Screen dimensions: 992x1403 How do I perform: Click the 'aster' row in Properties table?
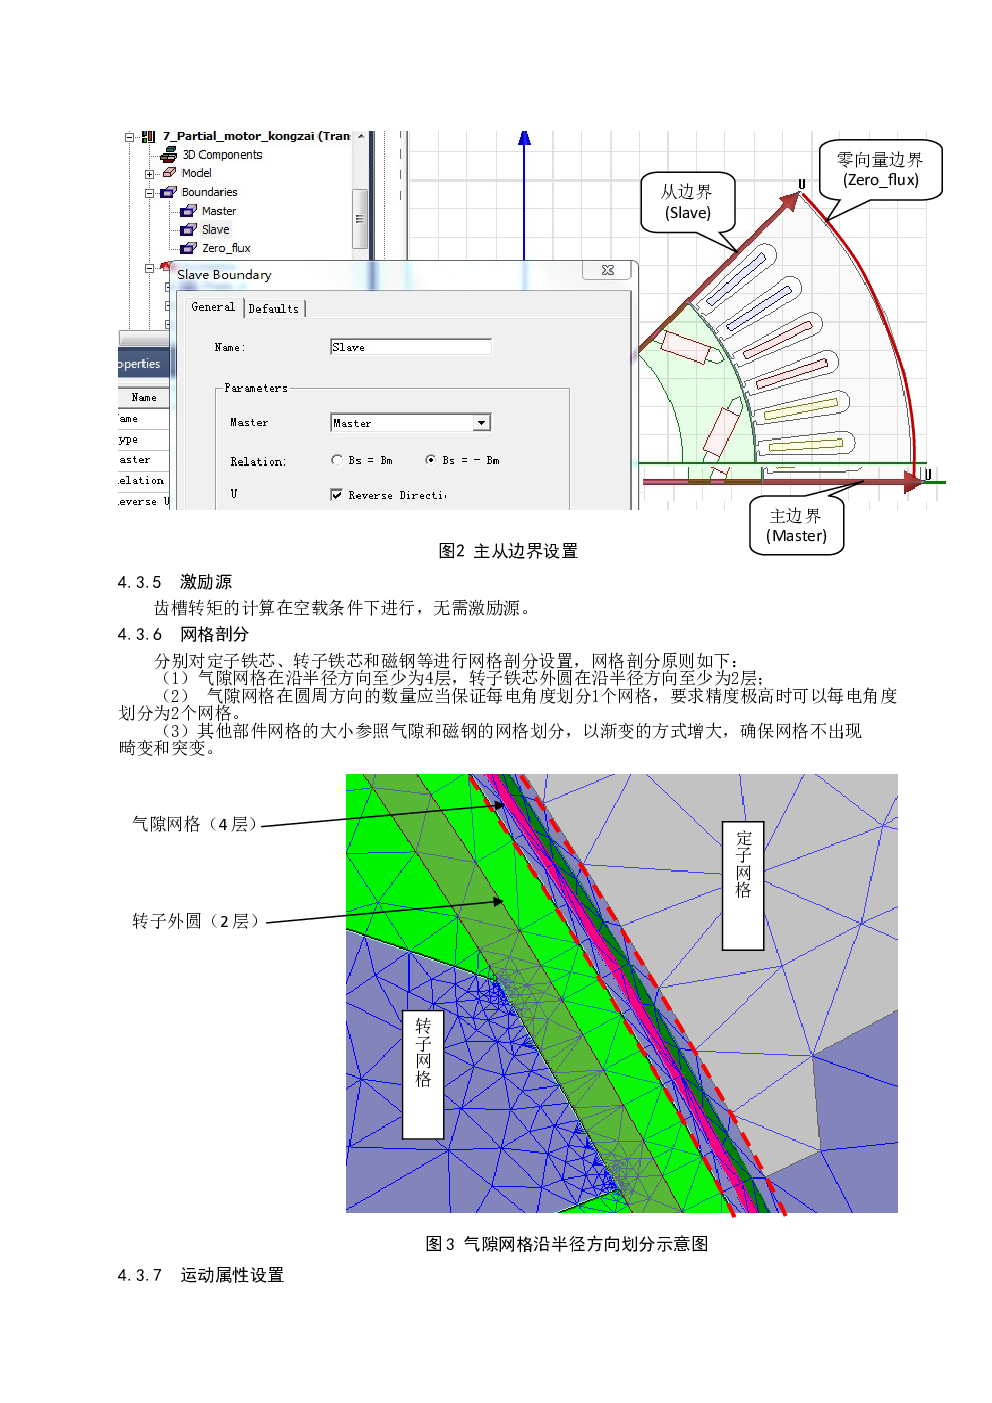pyautogui.click(x=144, y=460)
